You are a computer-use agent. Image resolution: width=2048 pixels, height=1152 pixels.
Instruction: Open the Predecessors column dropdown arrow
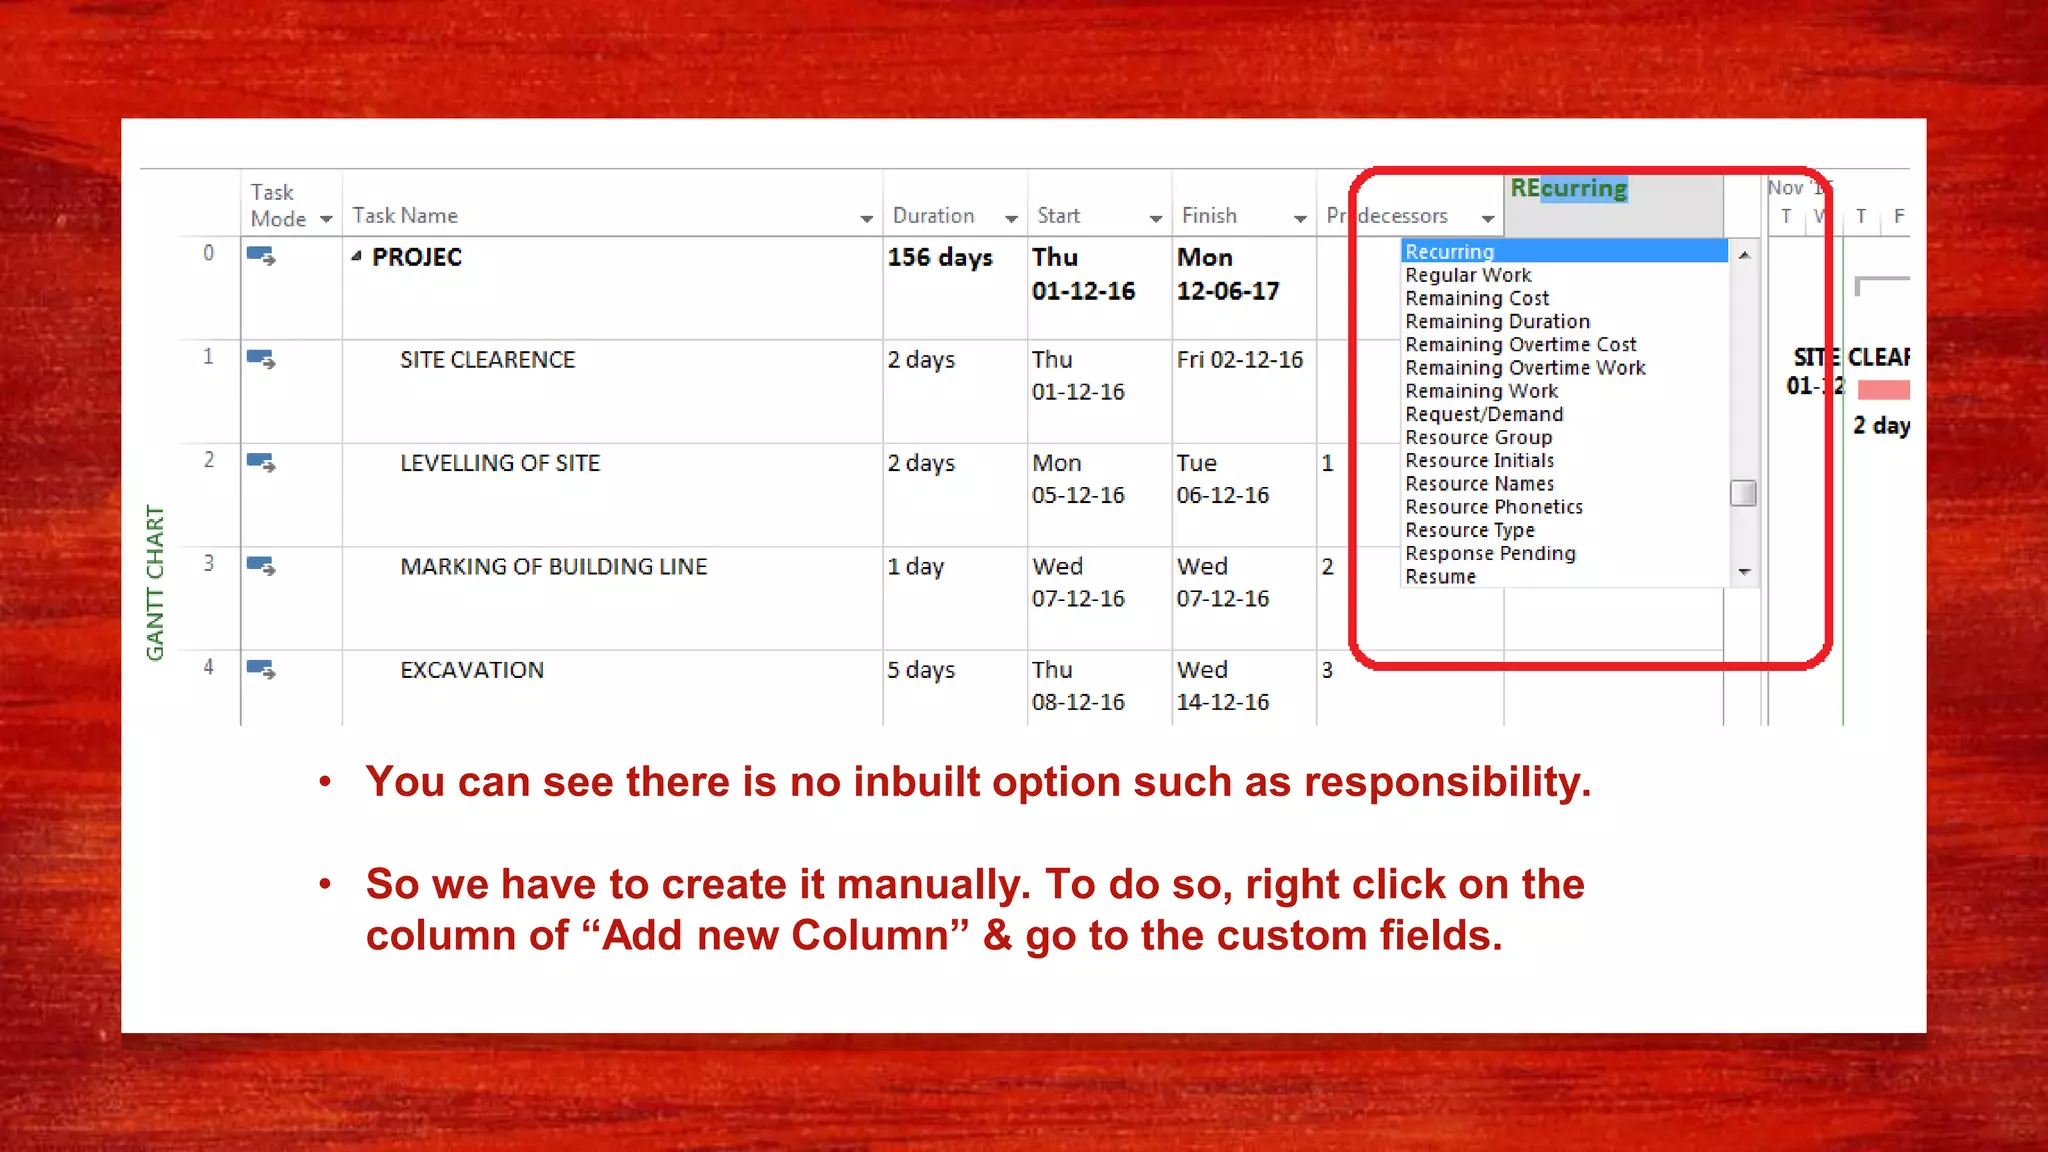click(1488, 218)
